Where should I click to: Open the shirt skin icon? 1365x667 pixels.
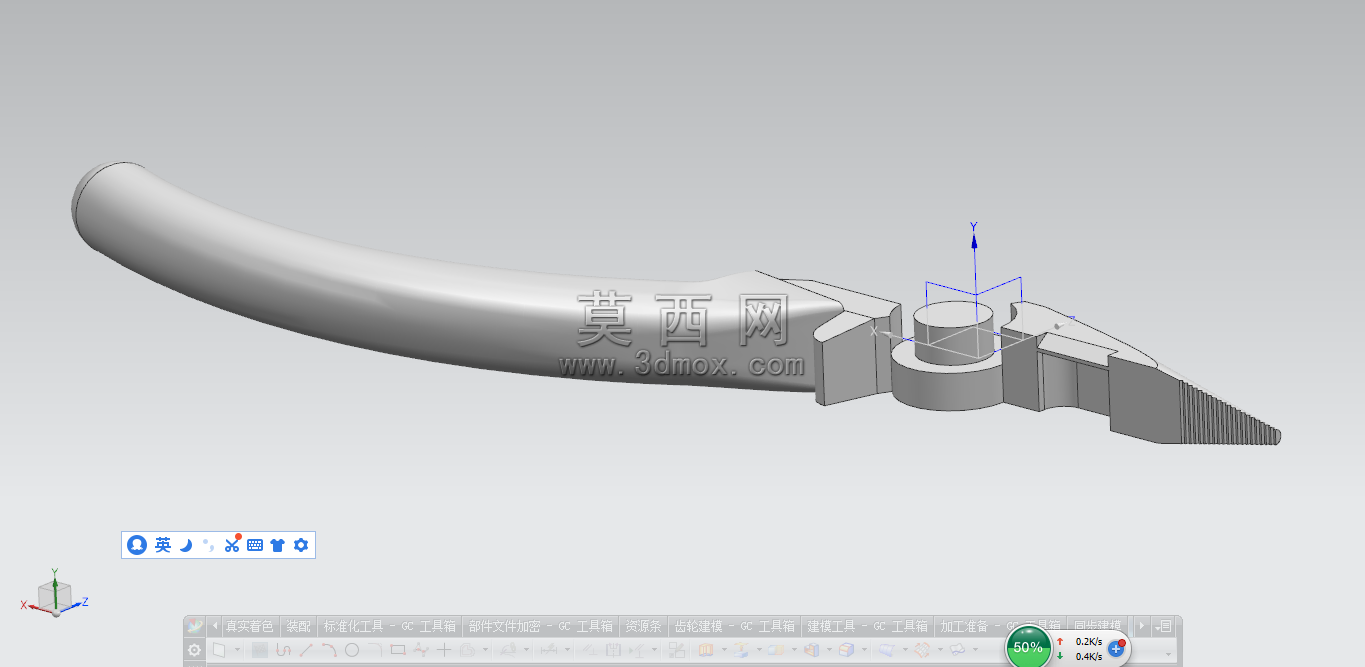(278, 545)
